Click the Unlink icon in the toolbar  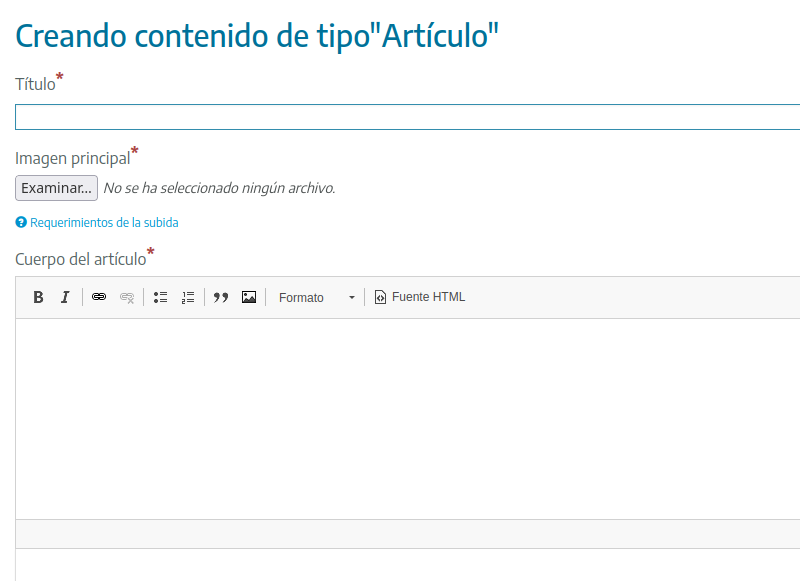(126, 297)
